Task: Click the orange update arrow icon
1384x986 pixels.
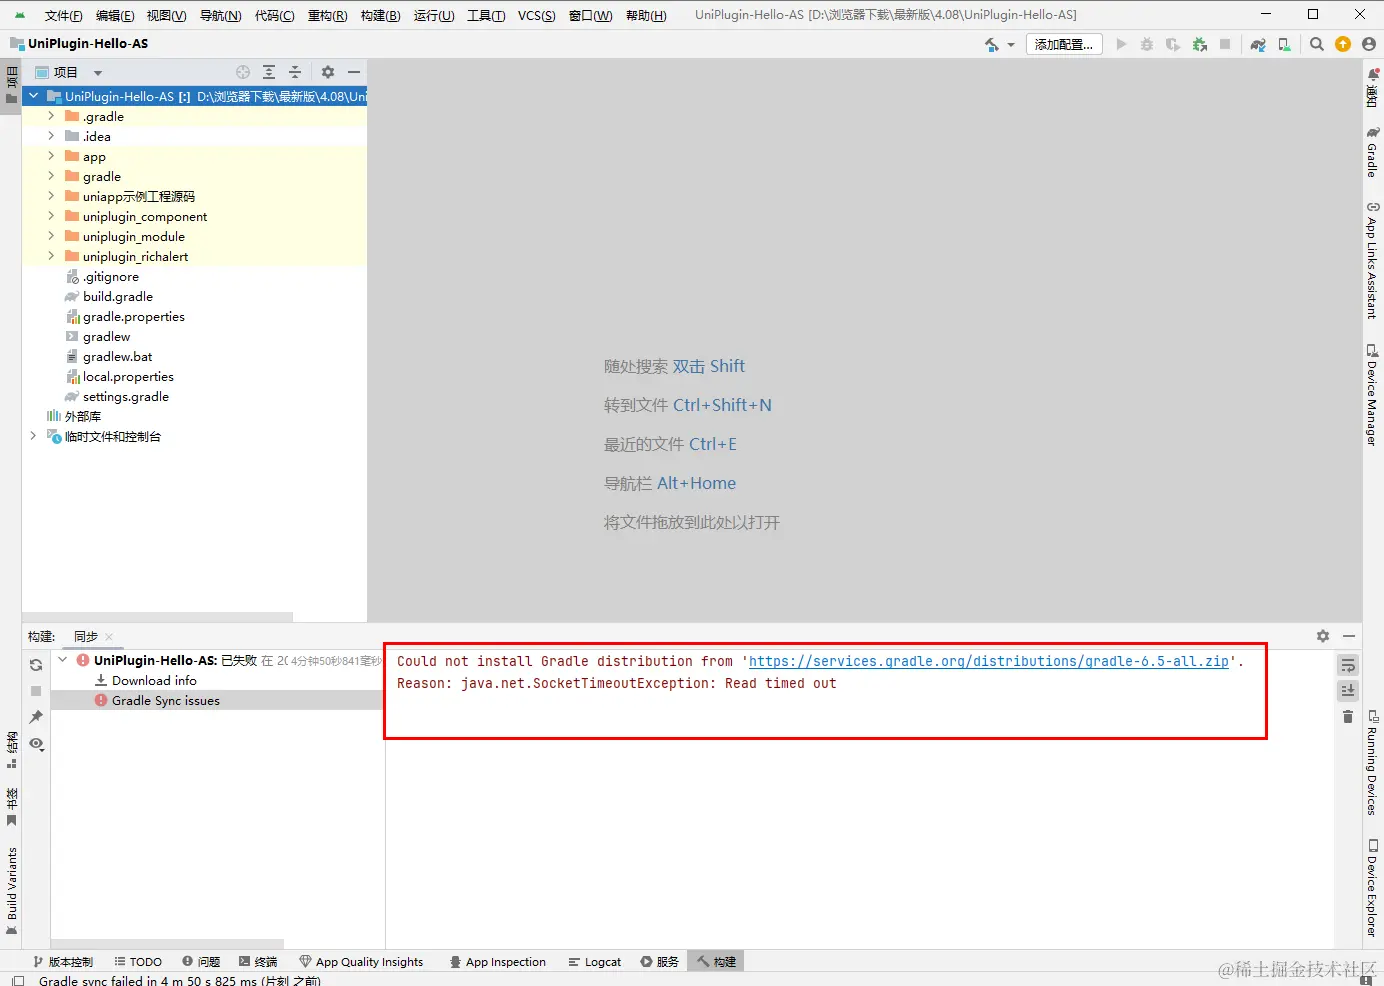Action: [x=1343, y=44]
